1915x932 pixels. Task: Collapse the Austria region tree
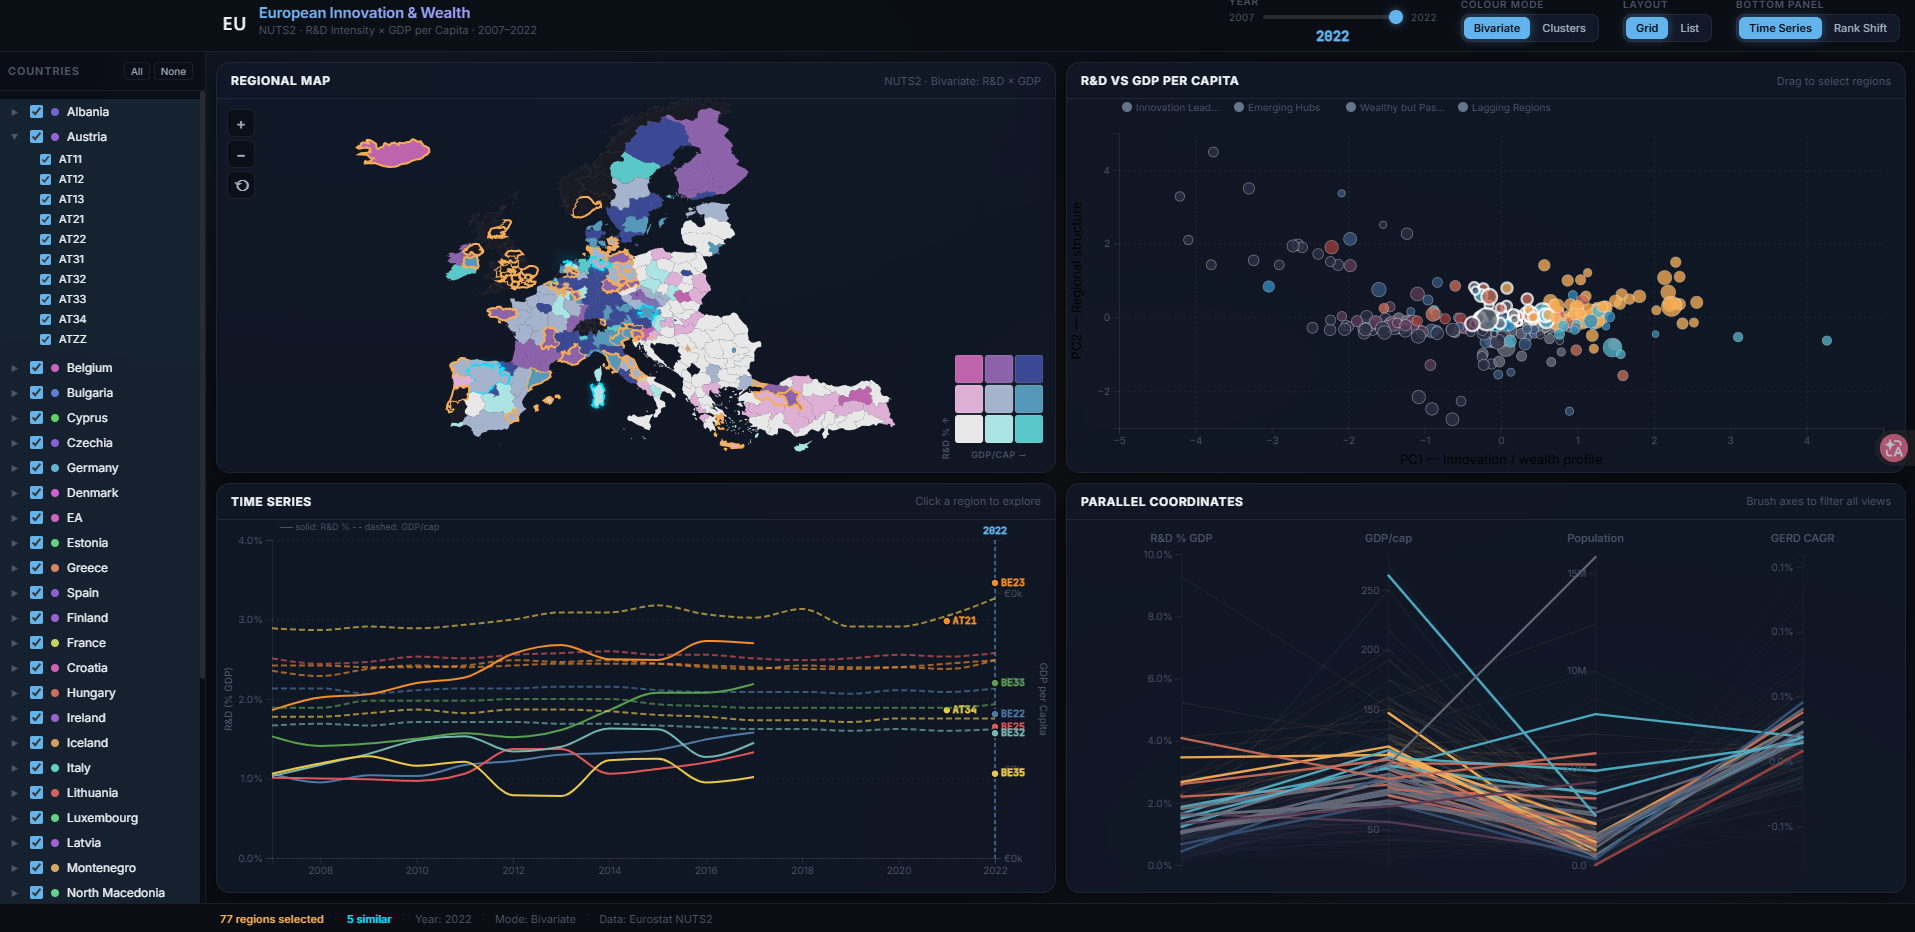pos(14,137)
